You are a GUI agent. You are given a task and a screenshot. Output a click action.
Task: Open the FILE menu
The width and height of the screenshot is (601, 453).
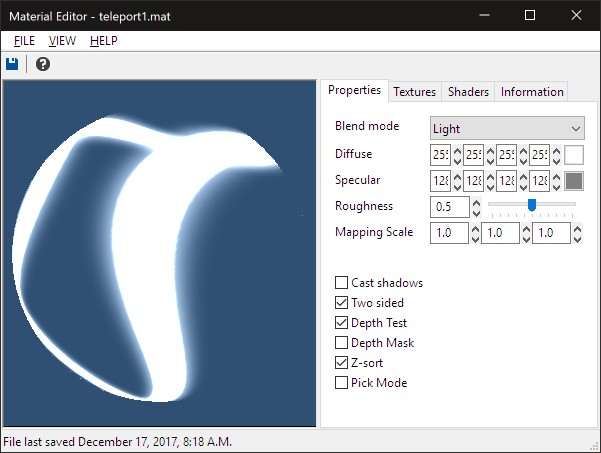coord(24,41)
